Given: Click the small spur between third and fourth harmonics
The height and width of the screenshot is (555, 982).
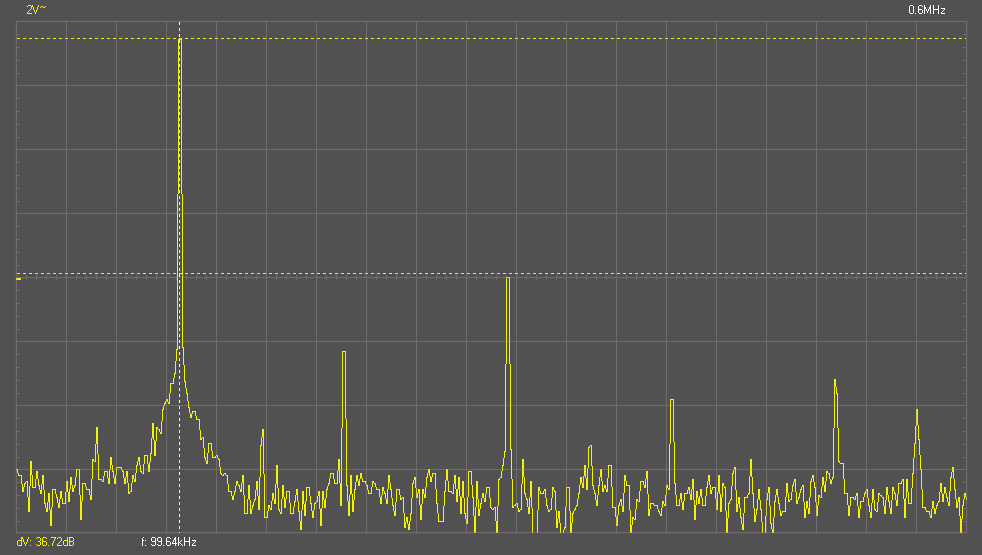Looking at the screenshot, I should tap(589, 447).
